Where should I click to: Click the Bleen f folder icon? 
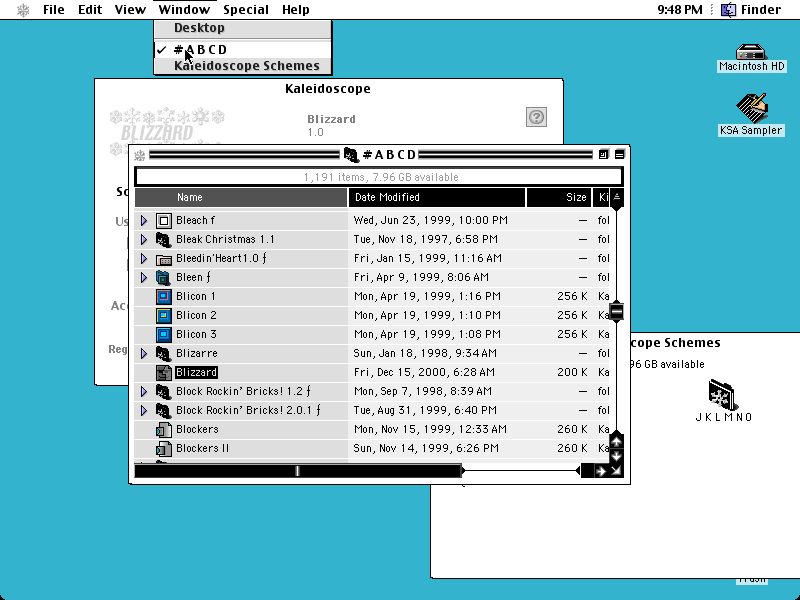pyautogui.click(x=164, y=278)
